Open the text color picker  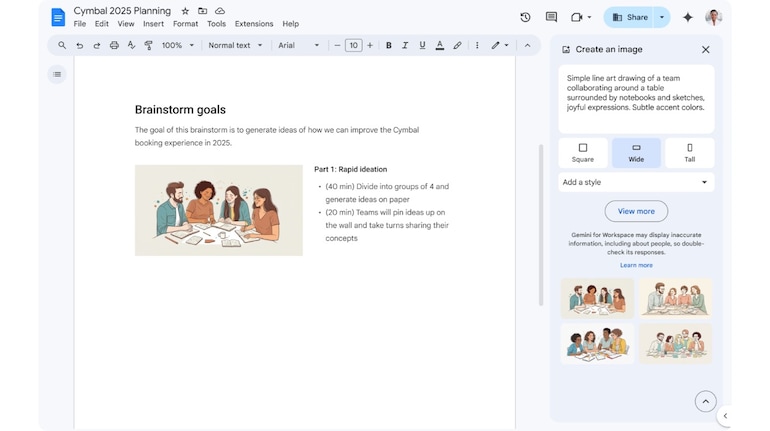[440, 46]
